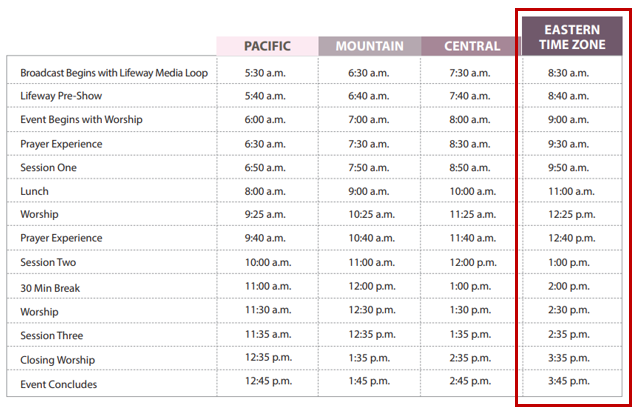
Task: Click the Event Begins with Worship label
Action: [82, 120]
